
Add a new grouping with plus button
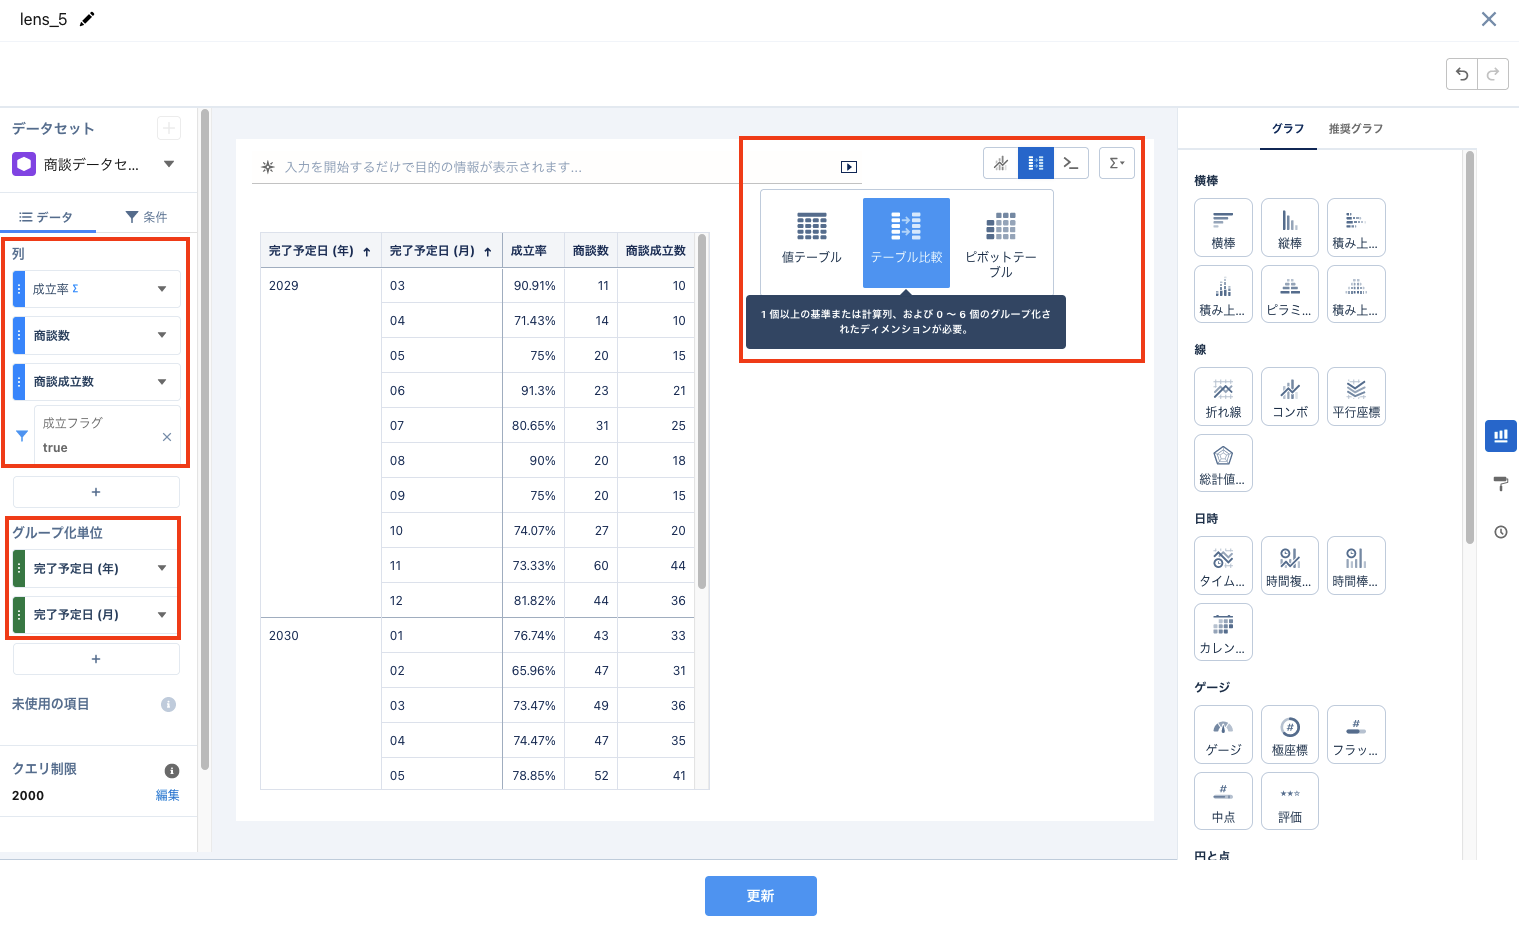(x=96, y=659)
